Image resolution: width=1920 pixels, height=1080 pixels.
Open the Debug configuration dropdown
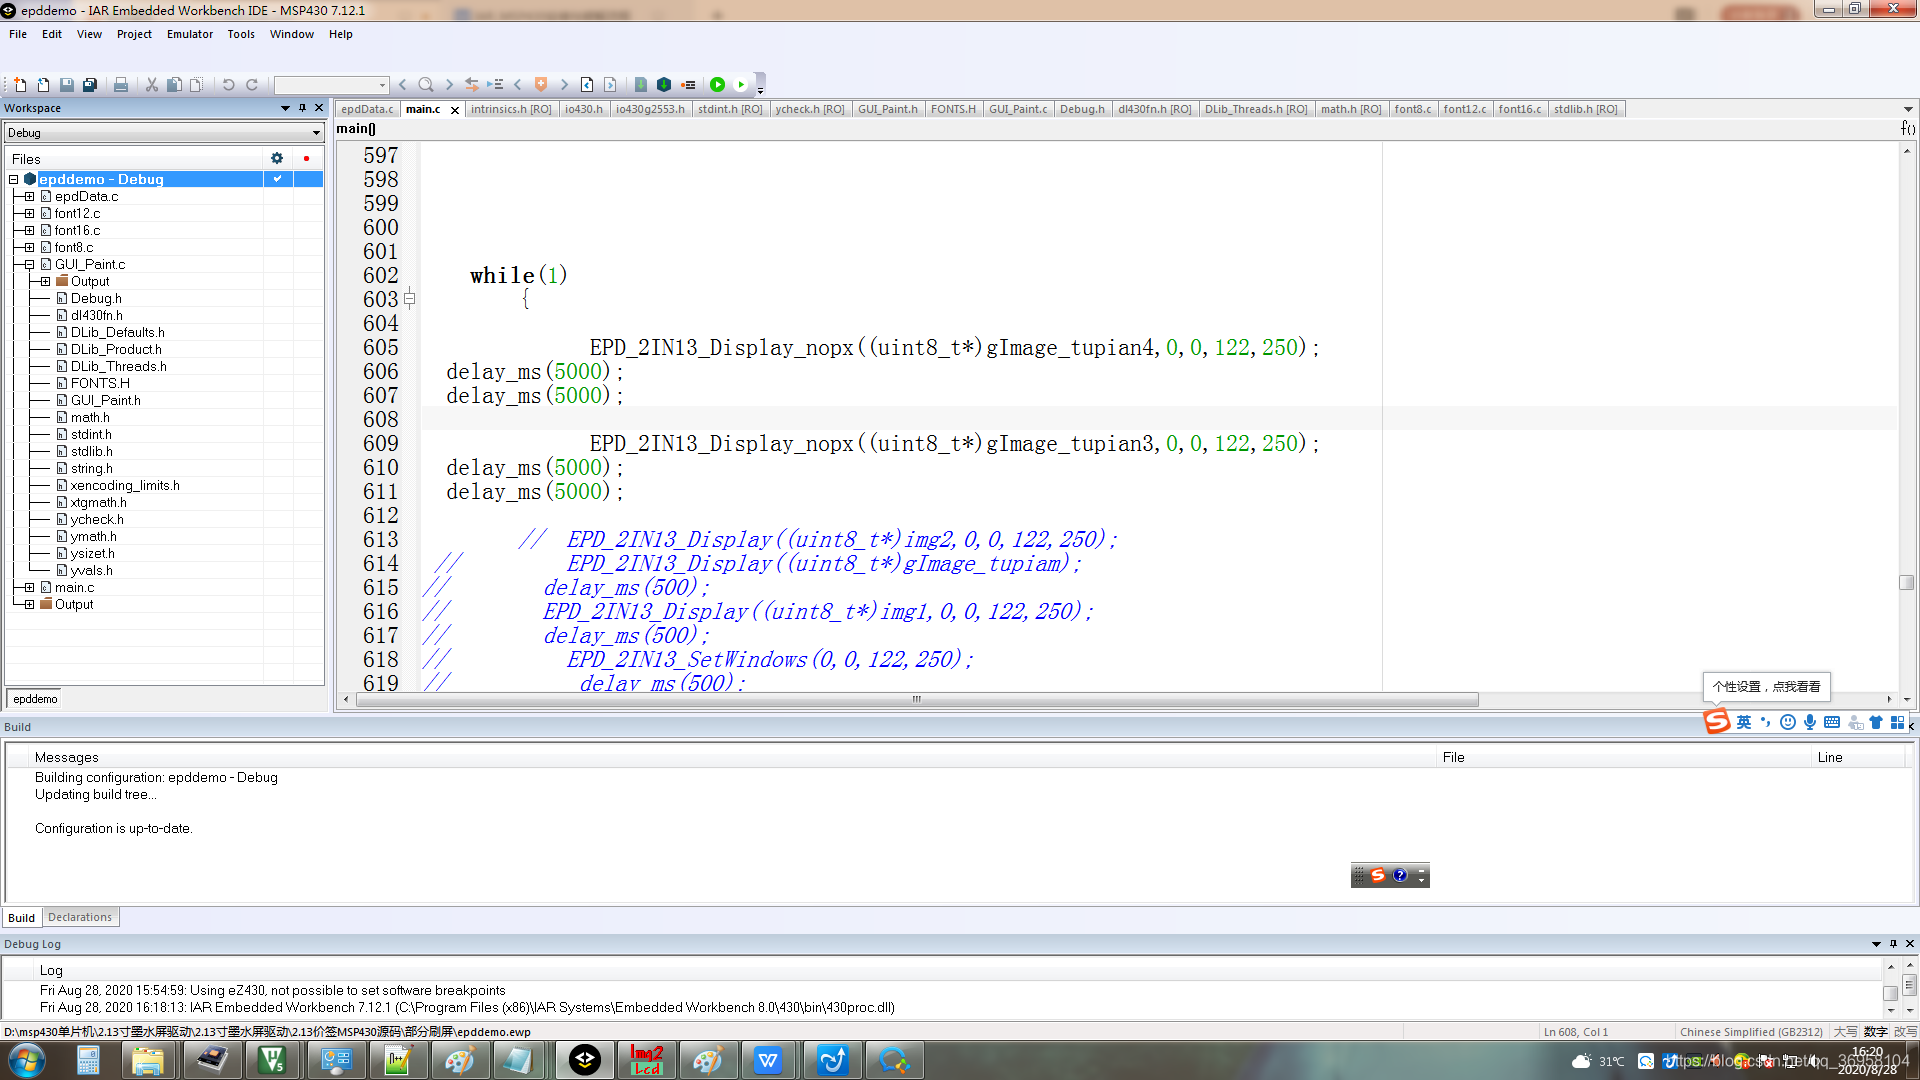[x=316, y=133]
